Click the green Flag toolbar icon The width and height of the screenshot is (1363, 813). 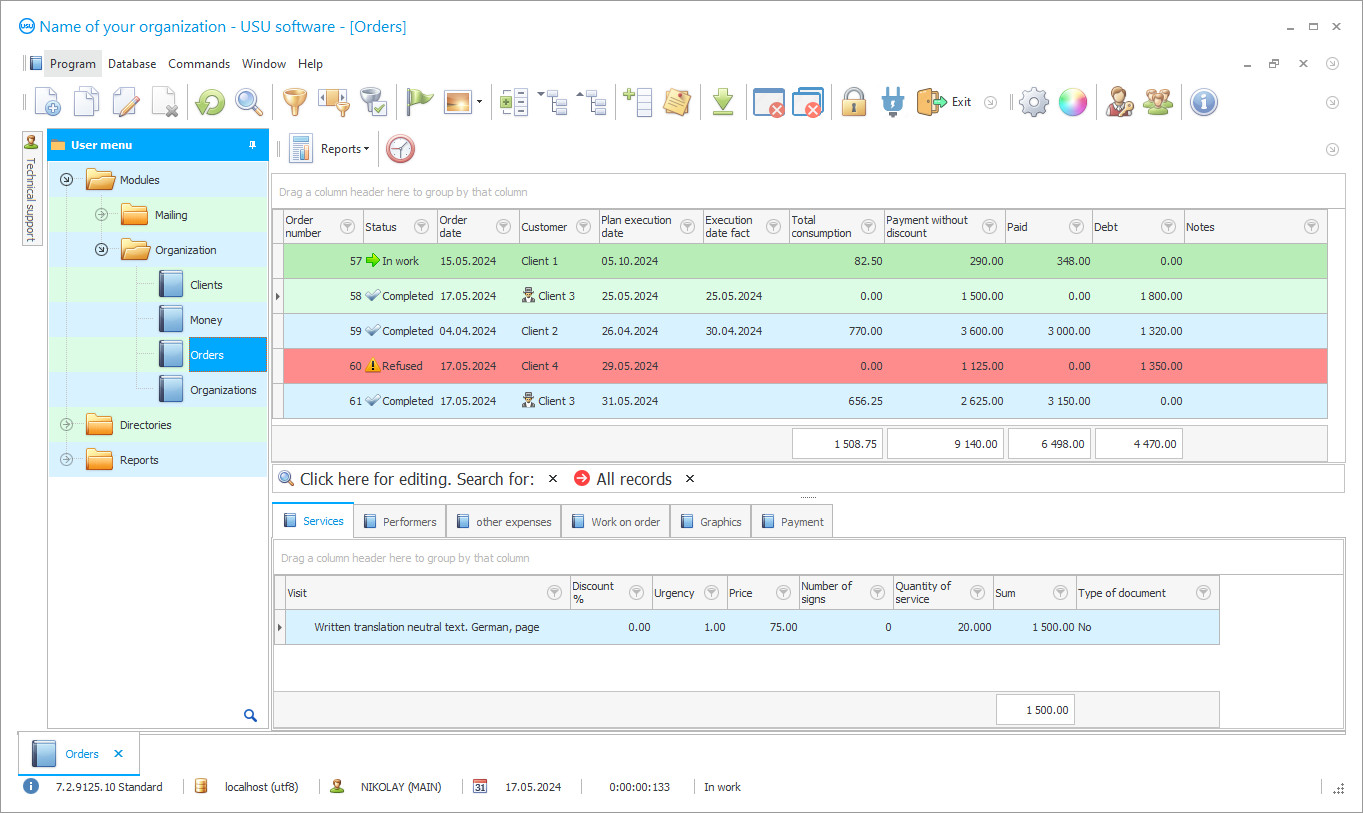tap(419, 101)
